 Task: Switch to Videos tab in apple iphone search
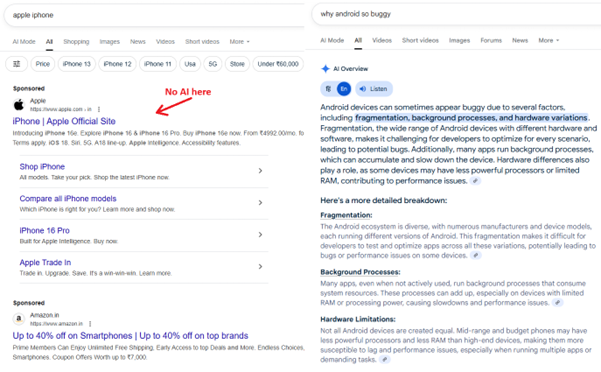[165, 42]
